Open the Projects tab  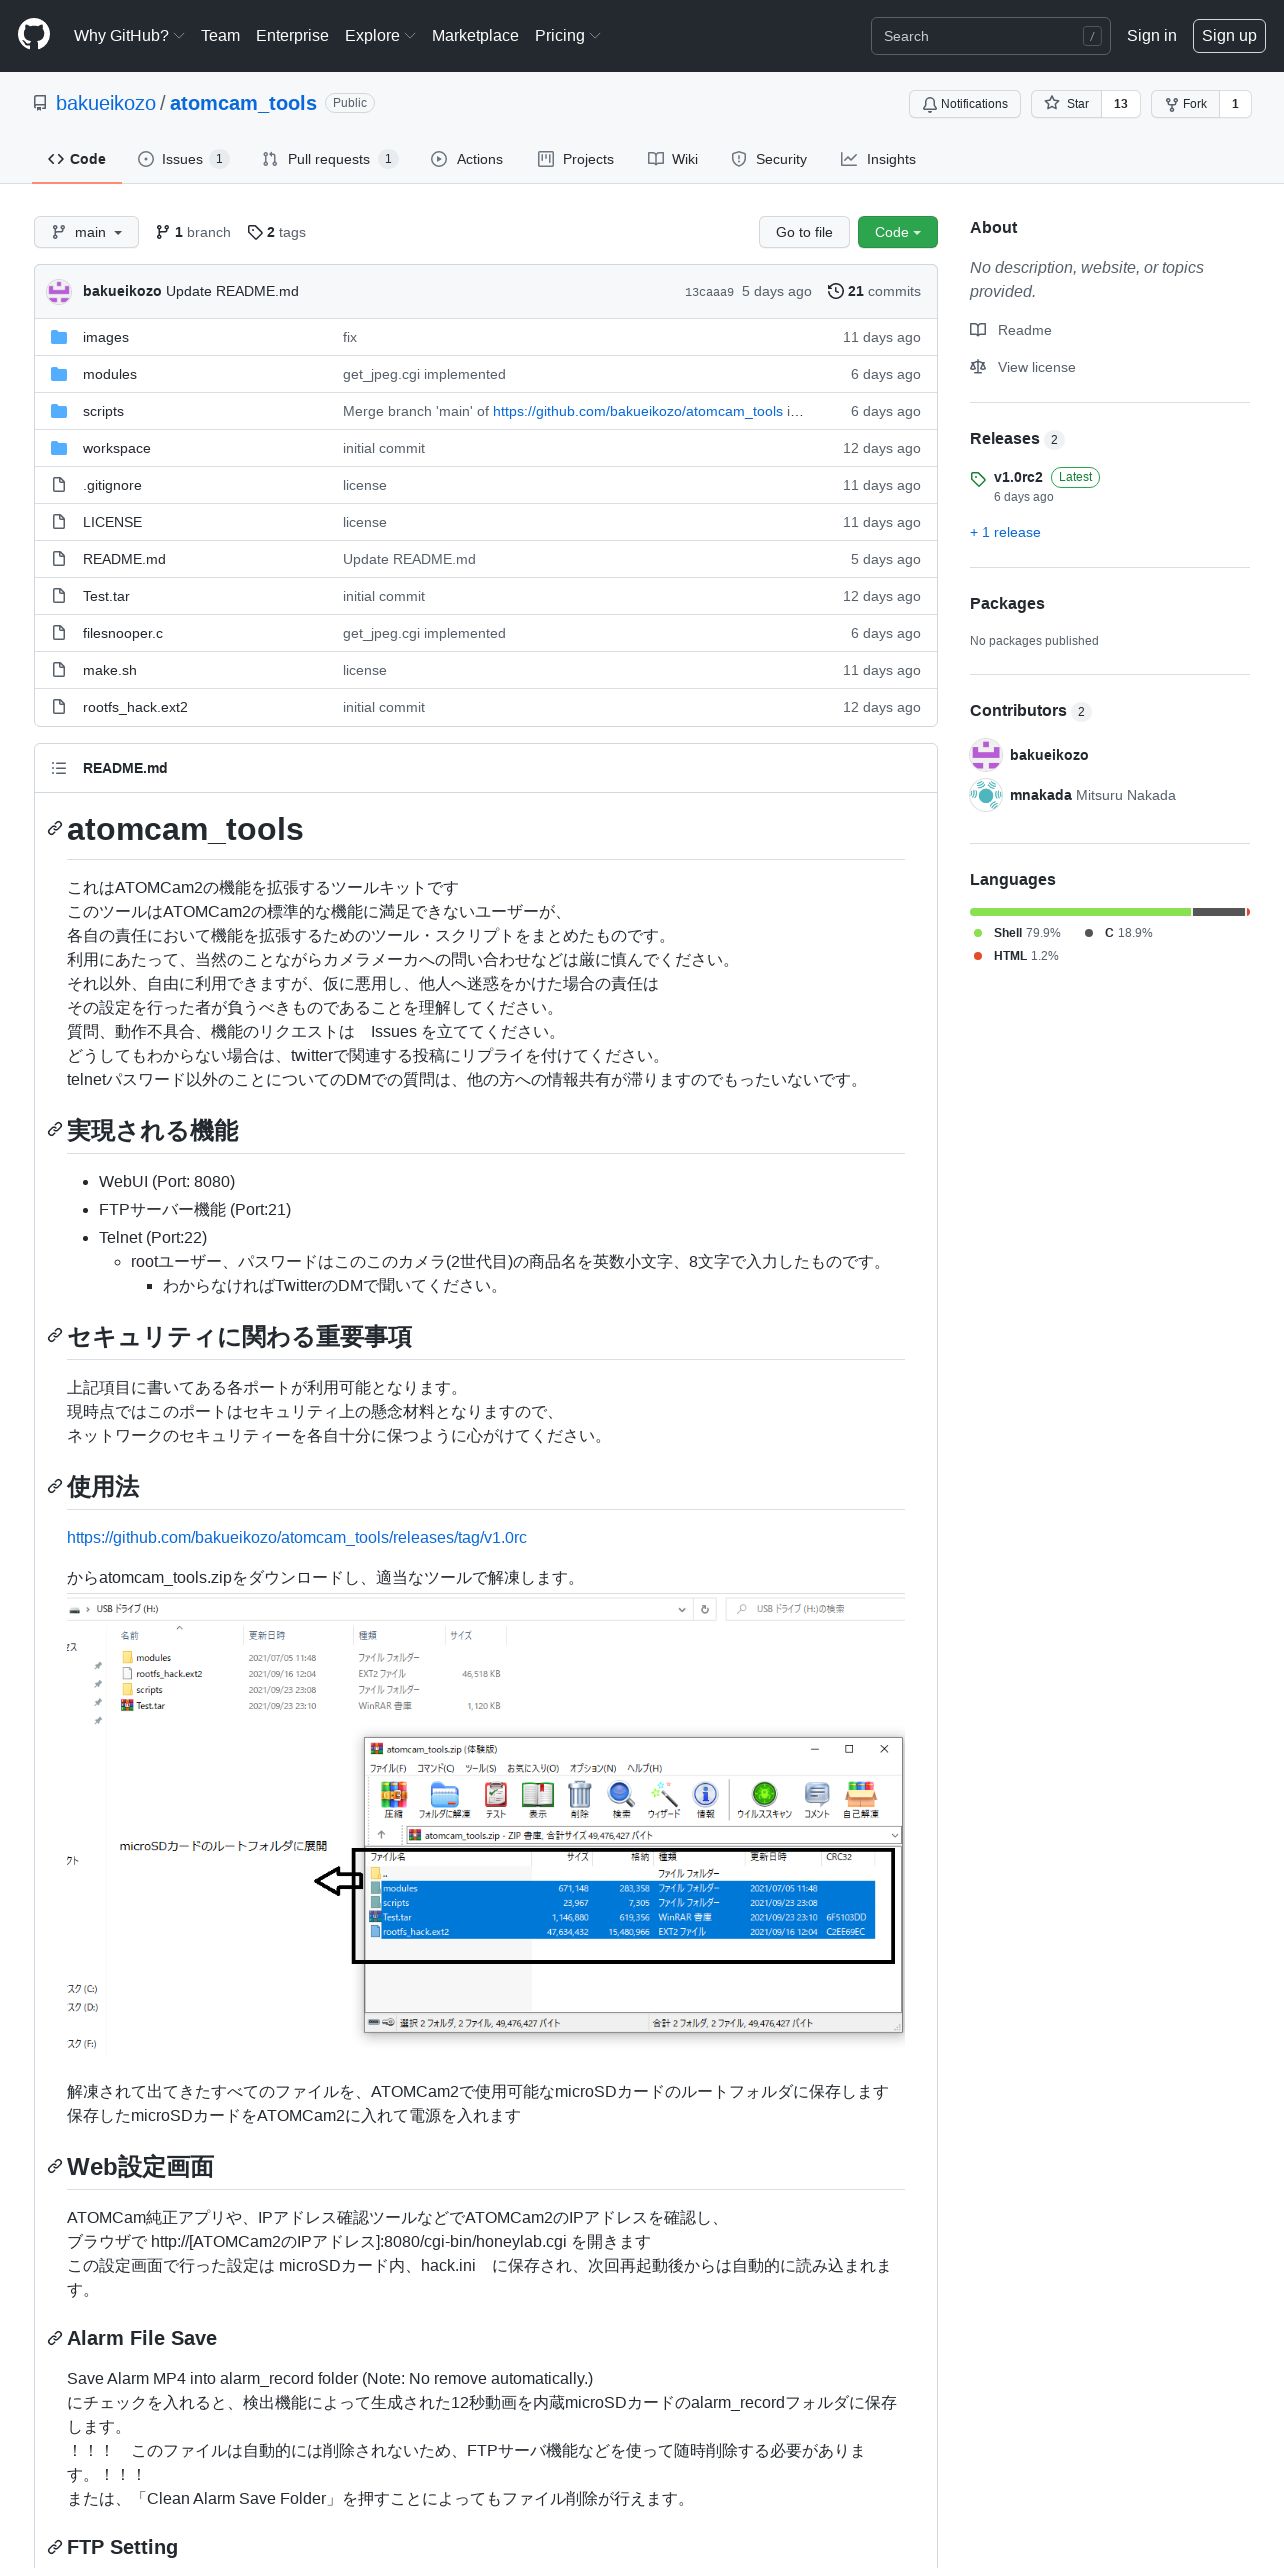point(576,159)
